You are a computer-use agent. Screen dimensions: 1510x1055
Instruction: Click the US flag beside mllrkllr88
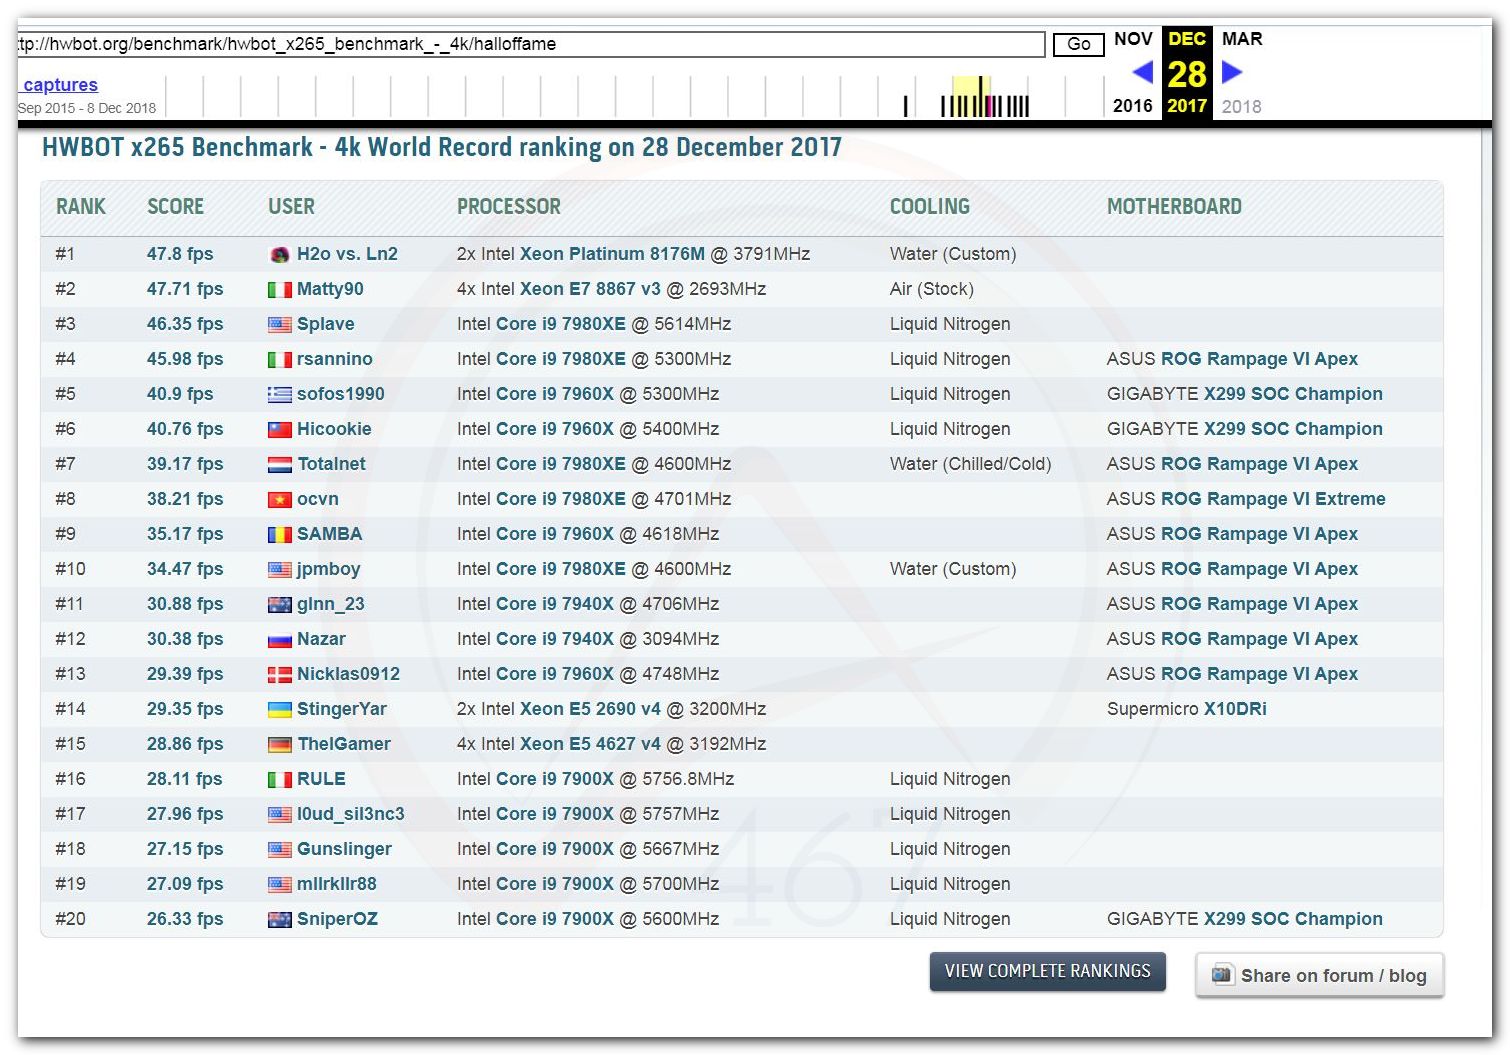click(280, 885)
